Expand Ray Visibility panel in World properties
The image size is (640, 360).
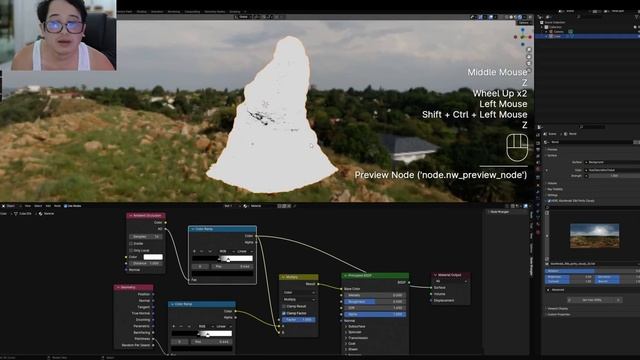click(554, 189)
